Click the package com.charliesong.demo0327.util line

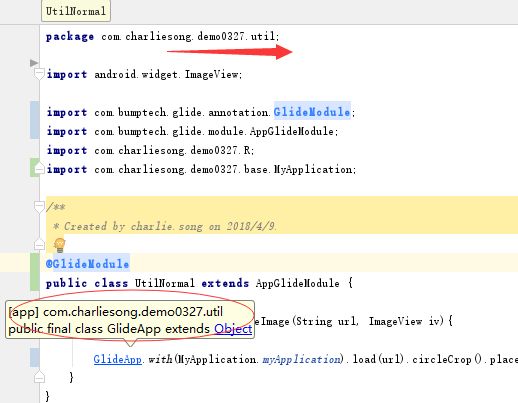coord(162,36)
